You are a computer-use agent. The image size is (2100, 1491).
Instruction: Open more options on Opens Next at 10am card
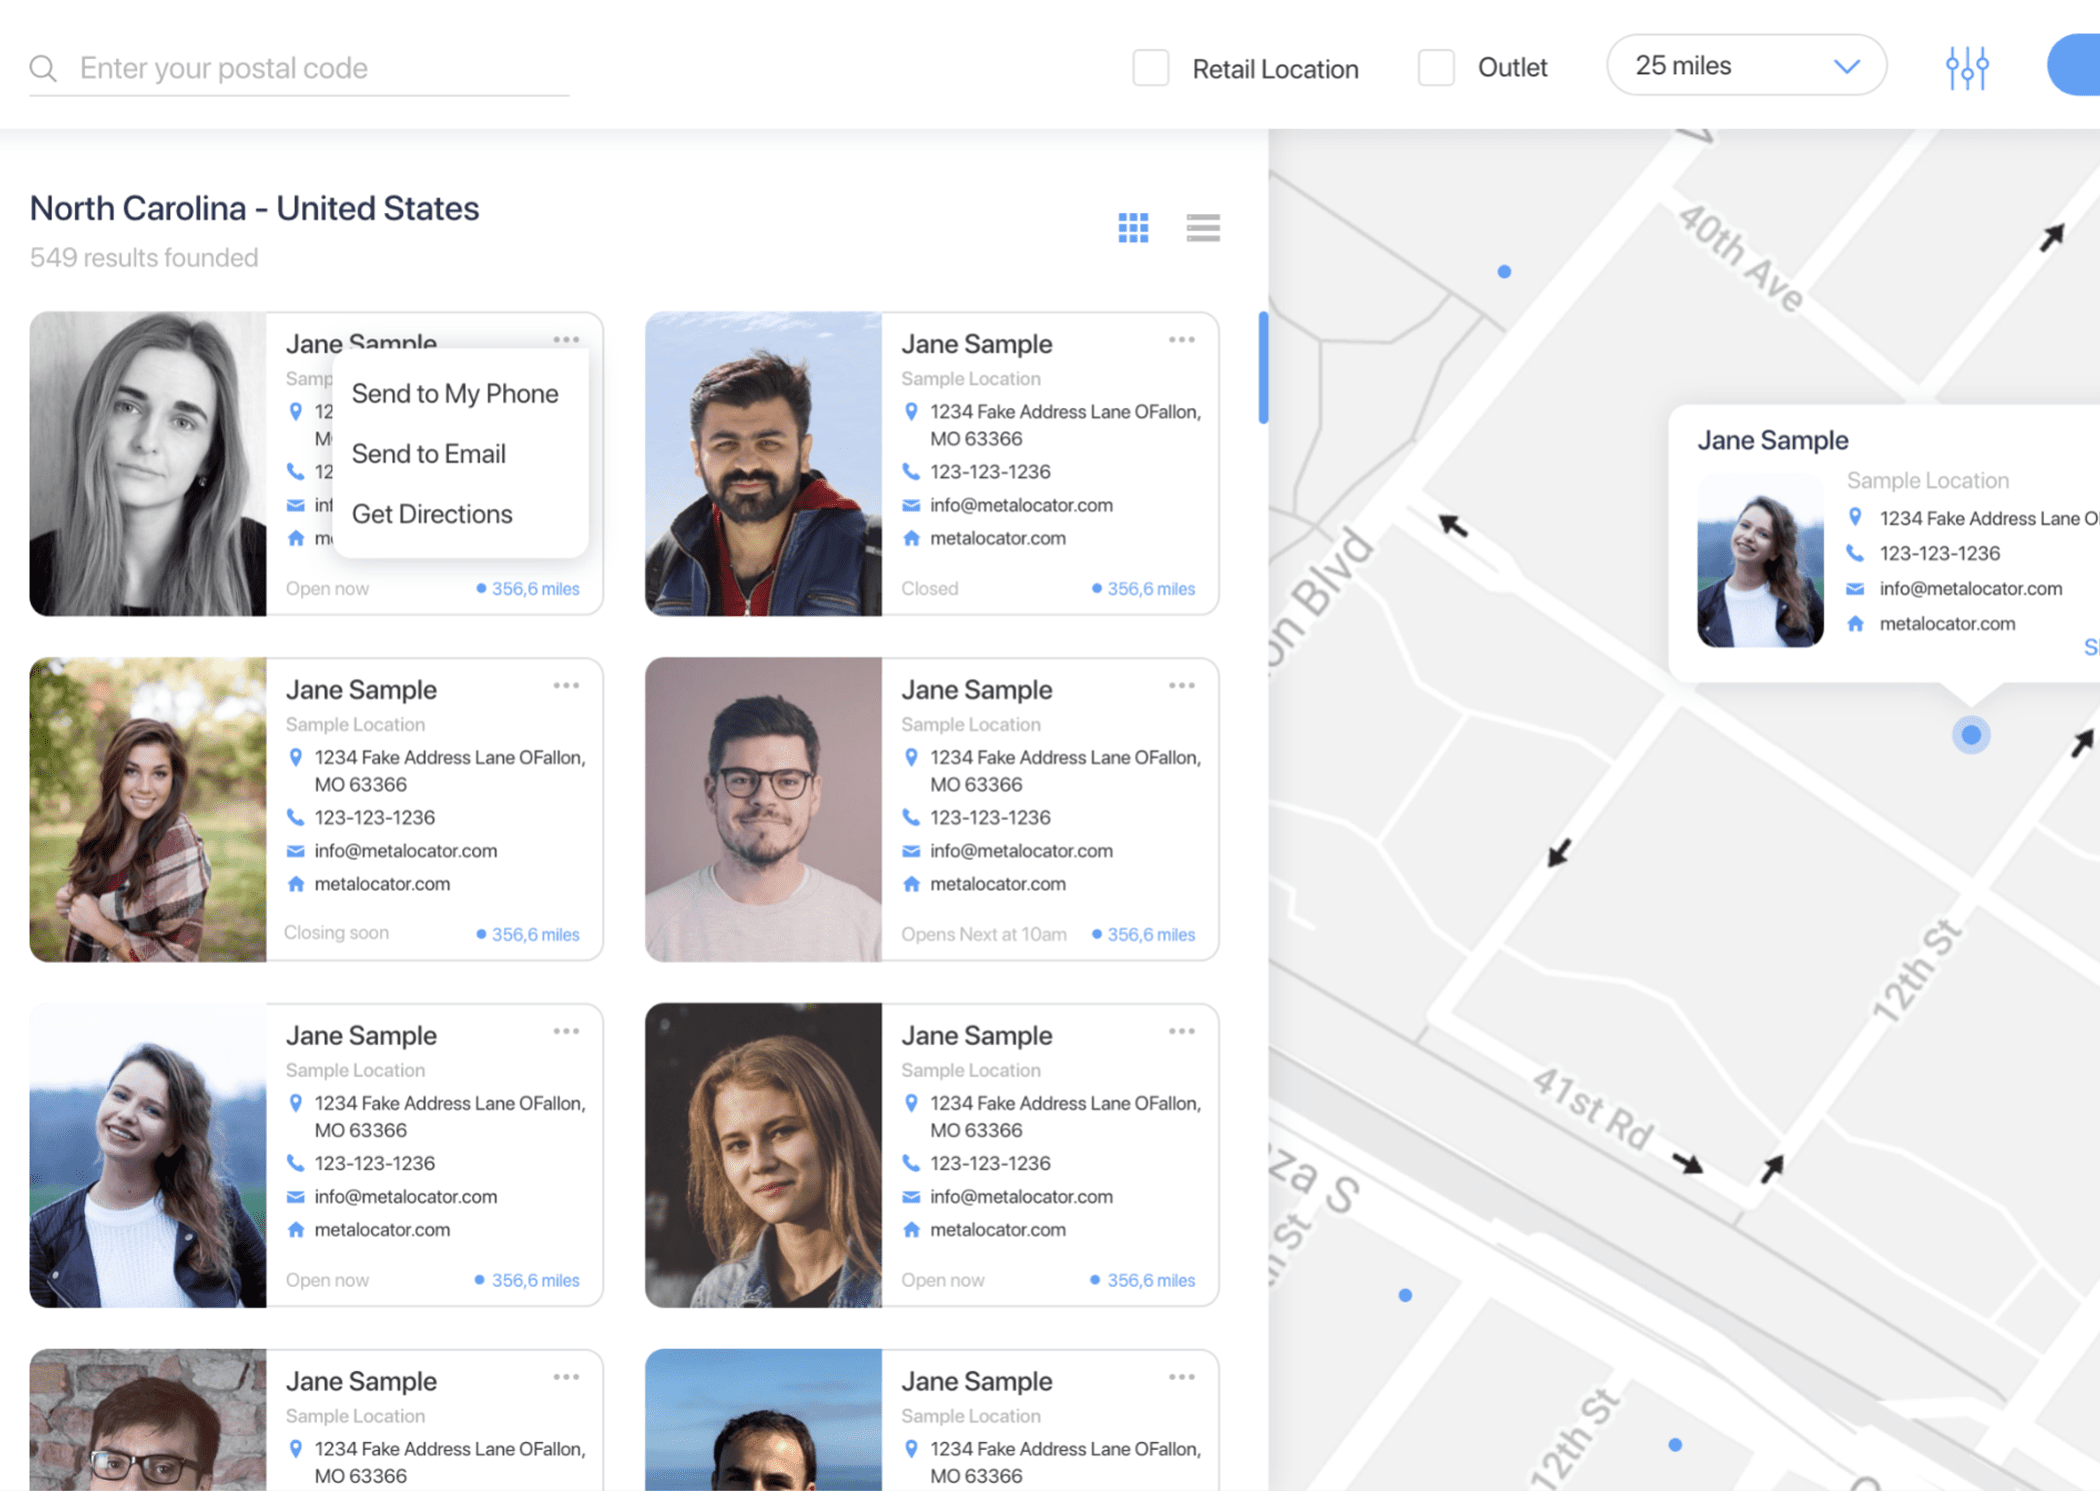(1182, 686)
